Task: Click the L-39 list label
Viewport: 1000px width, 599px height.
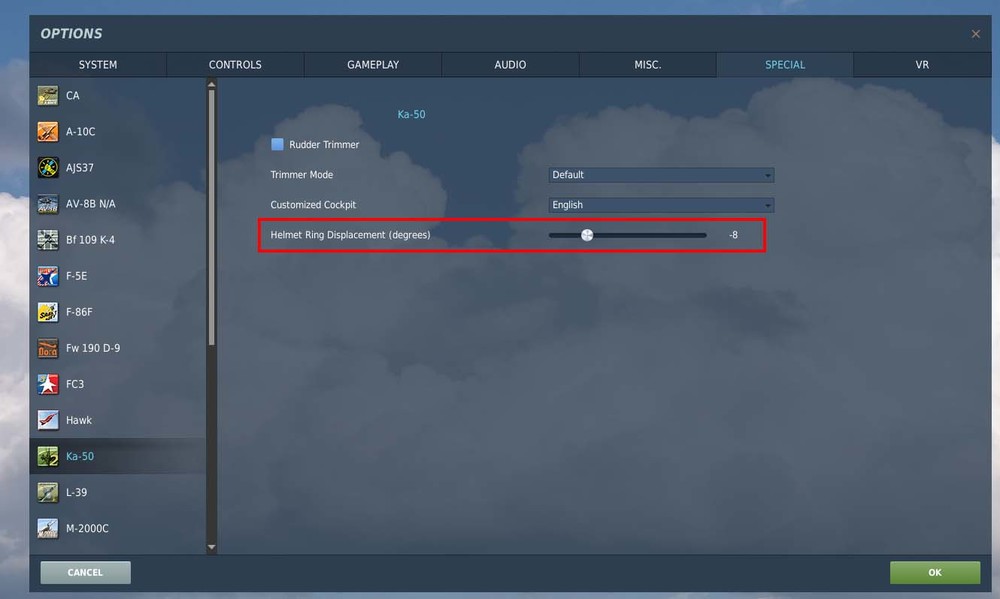Action: pos(77,492)
